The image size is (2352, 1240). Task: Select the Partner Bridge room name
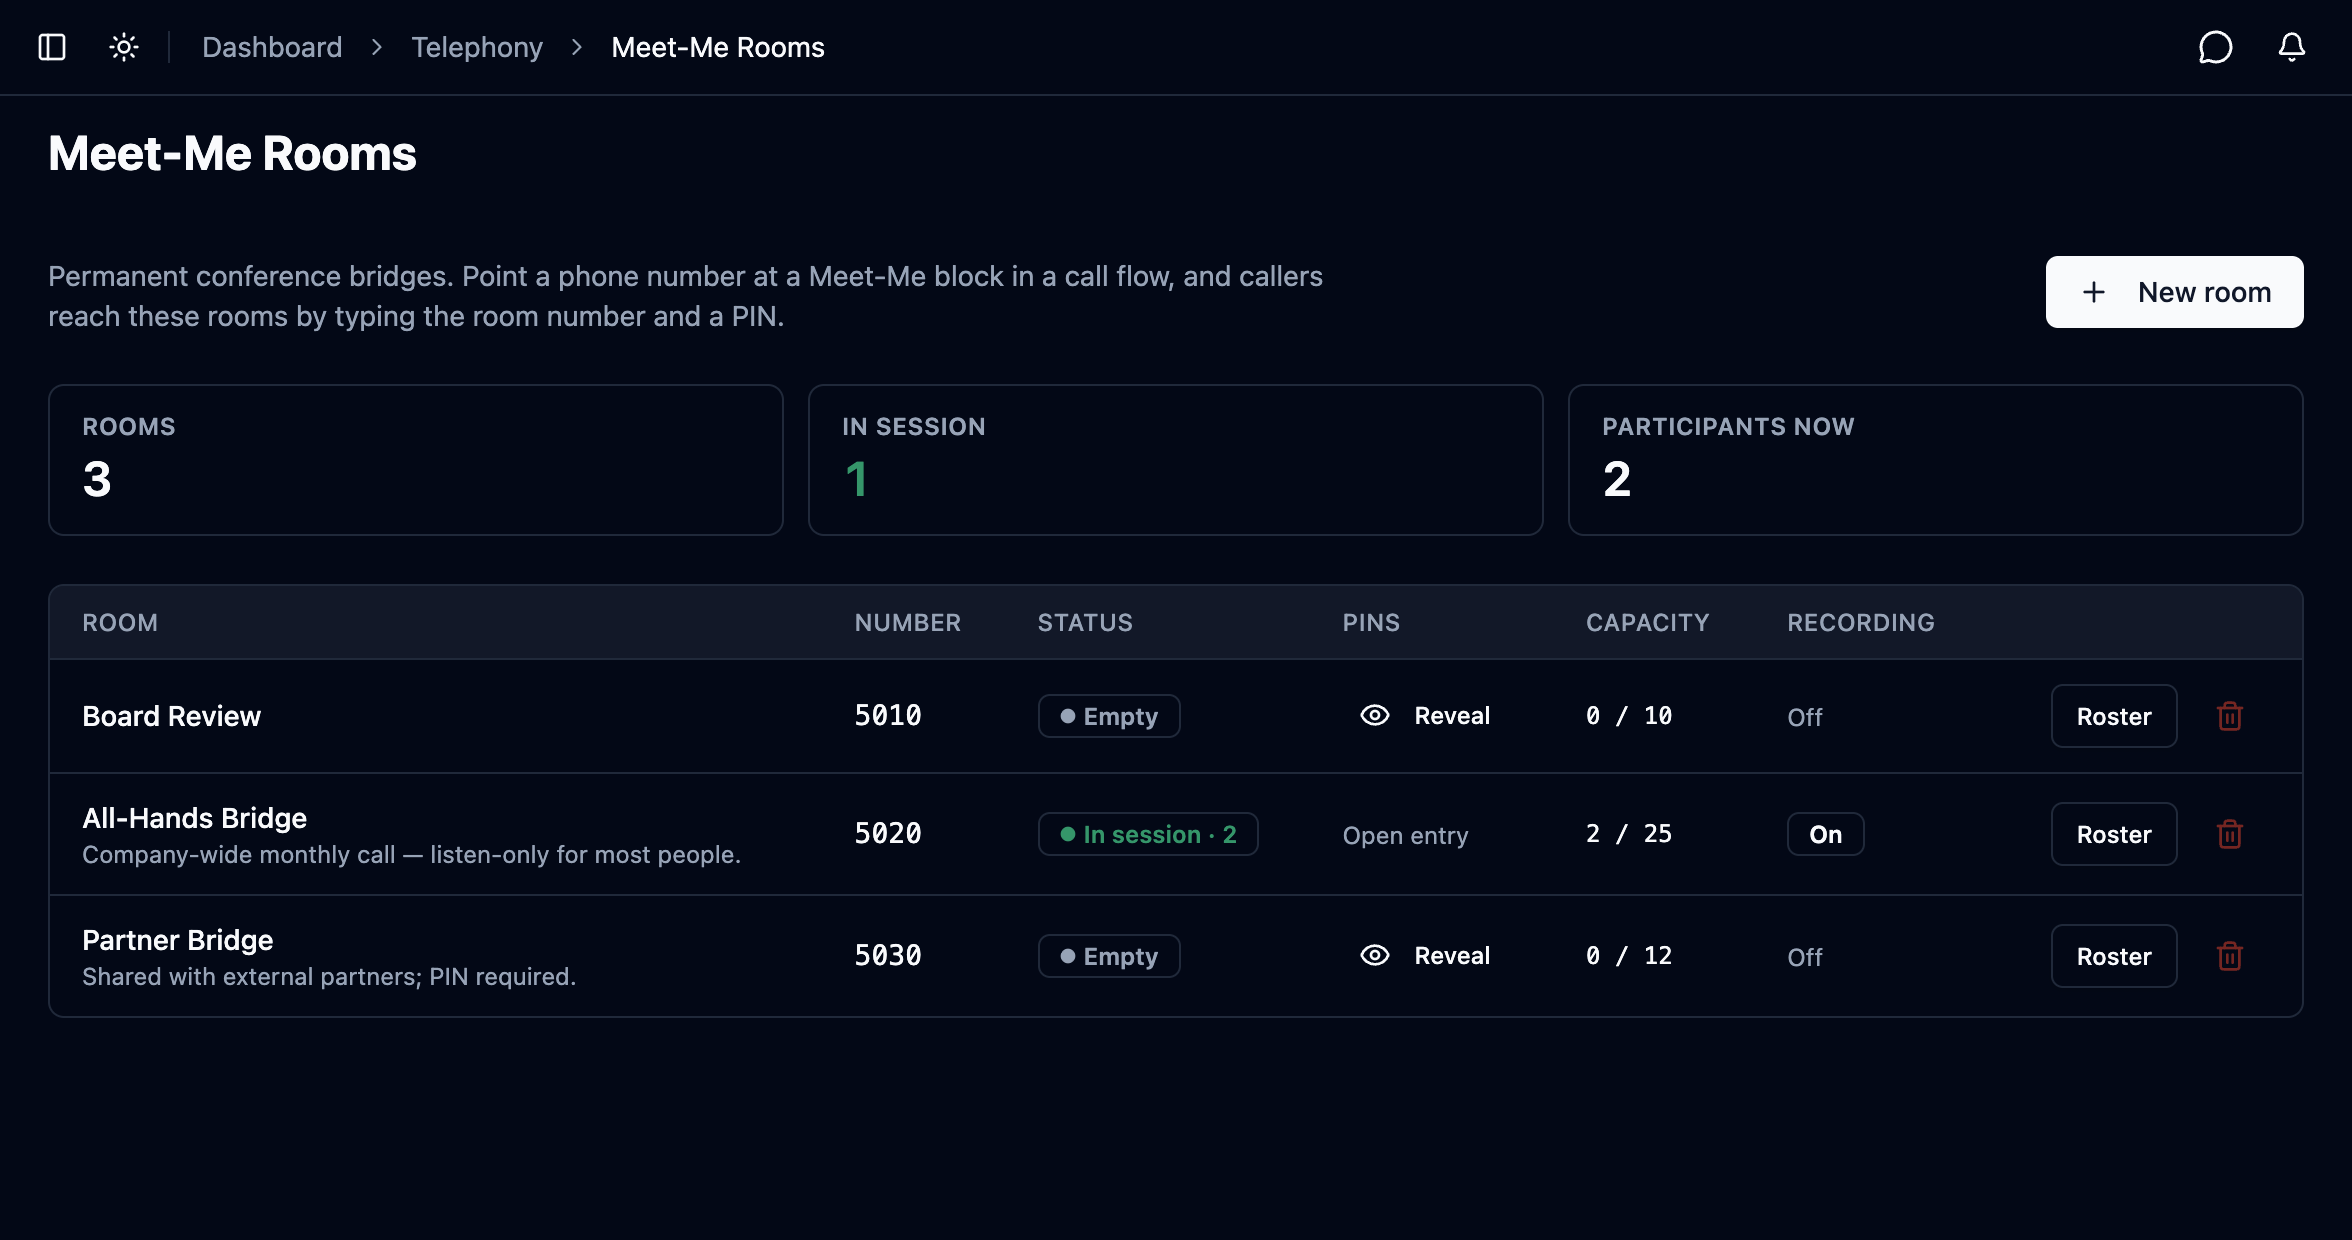[x=177, y=940]
